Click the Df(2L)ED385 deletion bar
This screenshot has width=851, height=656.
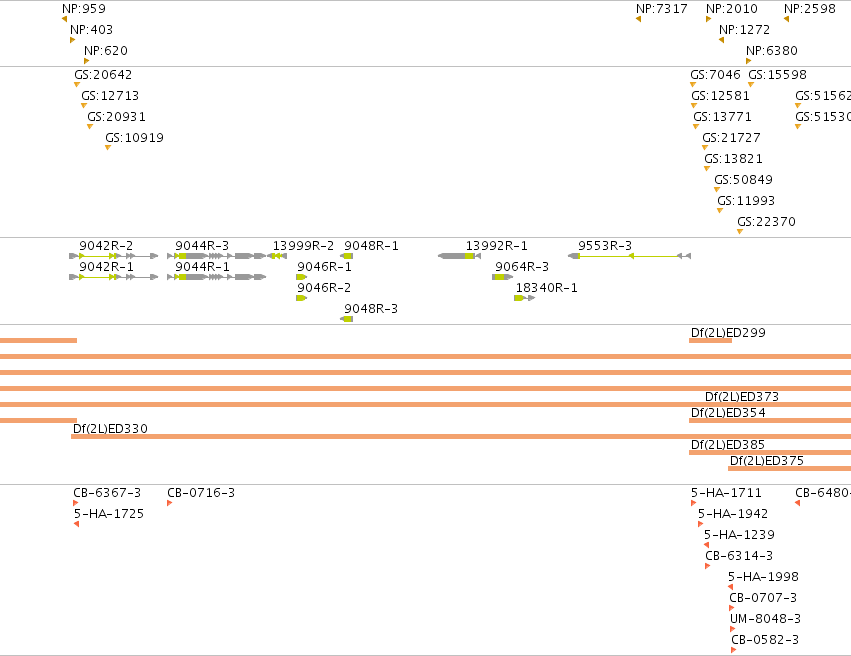tap(770, 453)
